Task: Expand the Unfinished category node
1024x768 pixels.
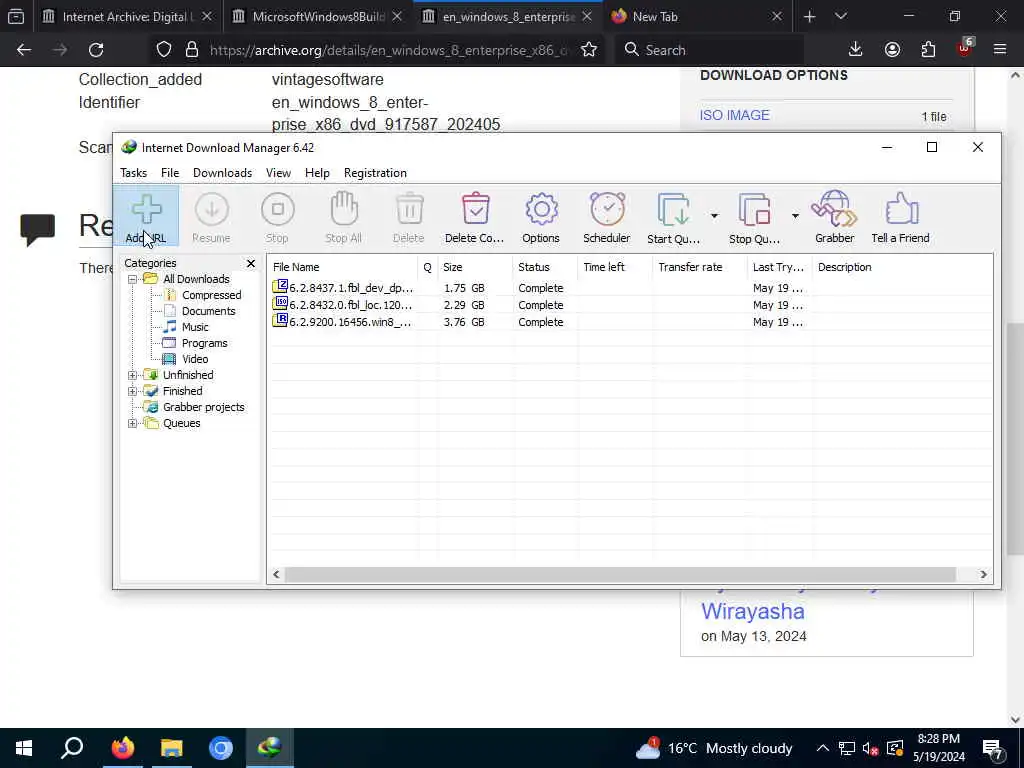Action: 133,375
